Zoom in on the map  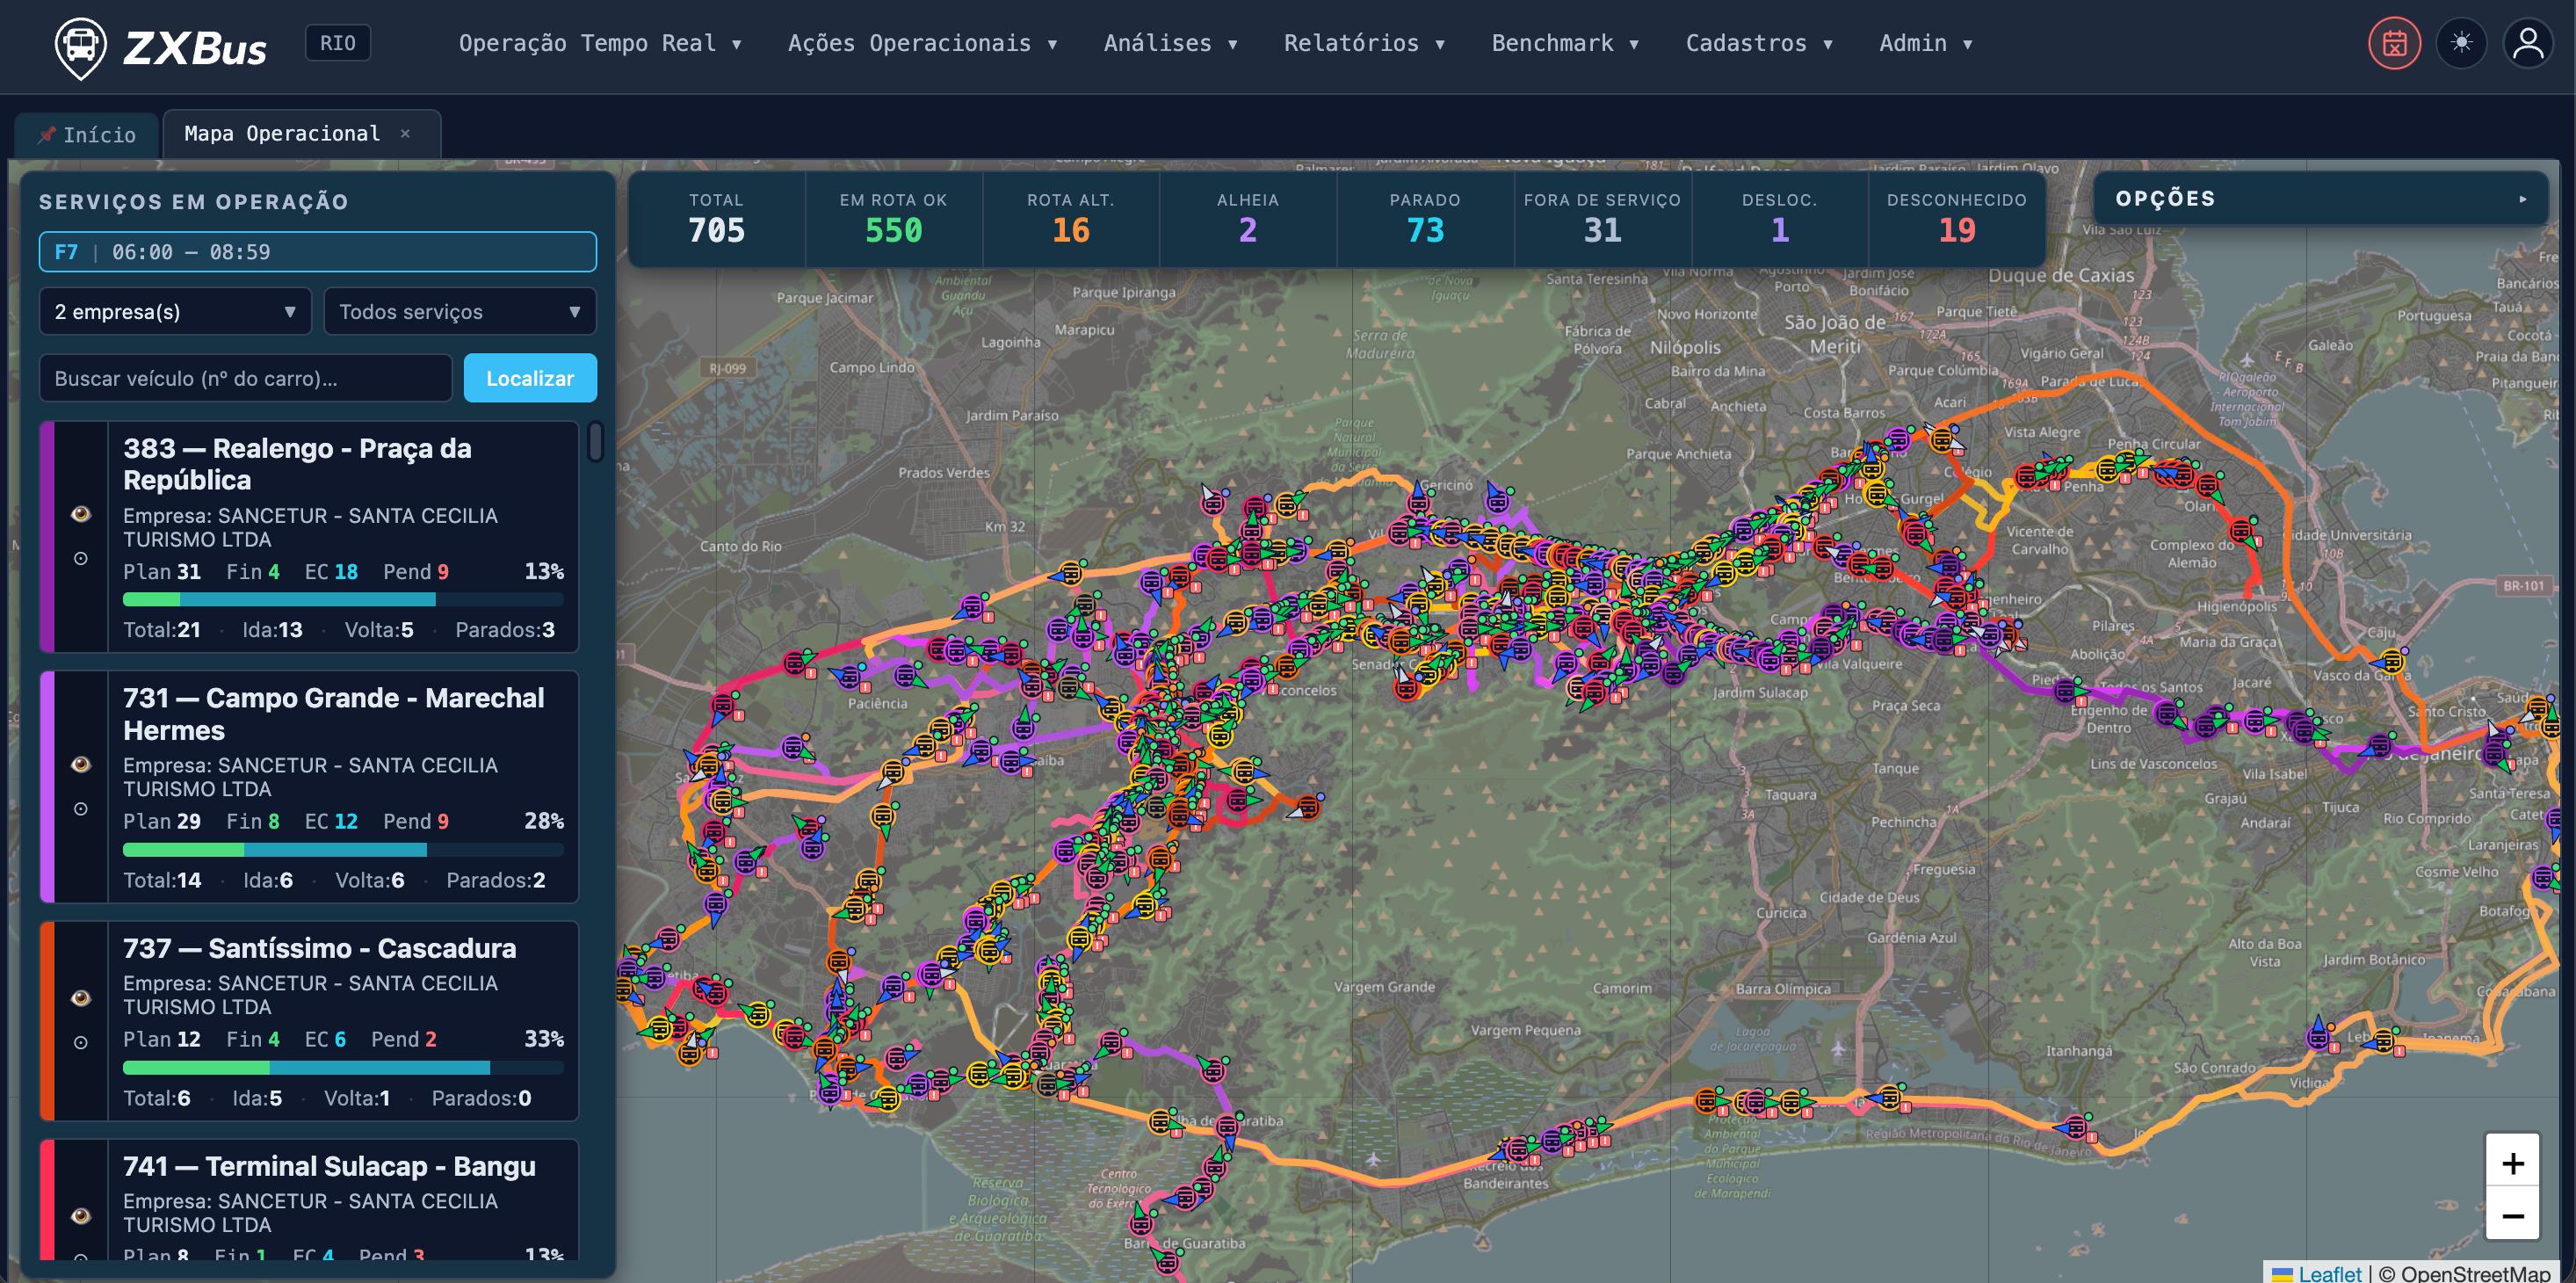[2512, 1162]
